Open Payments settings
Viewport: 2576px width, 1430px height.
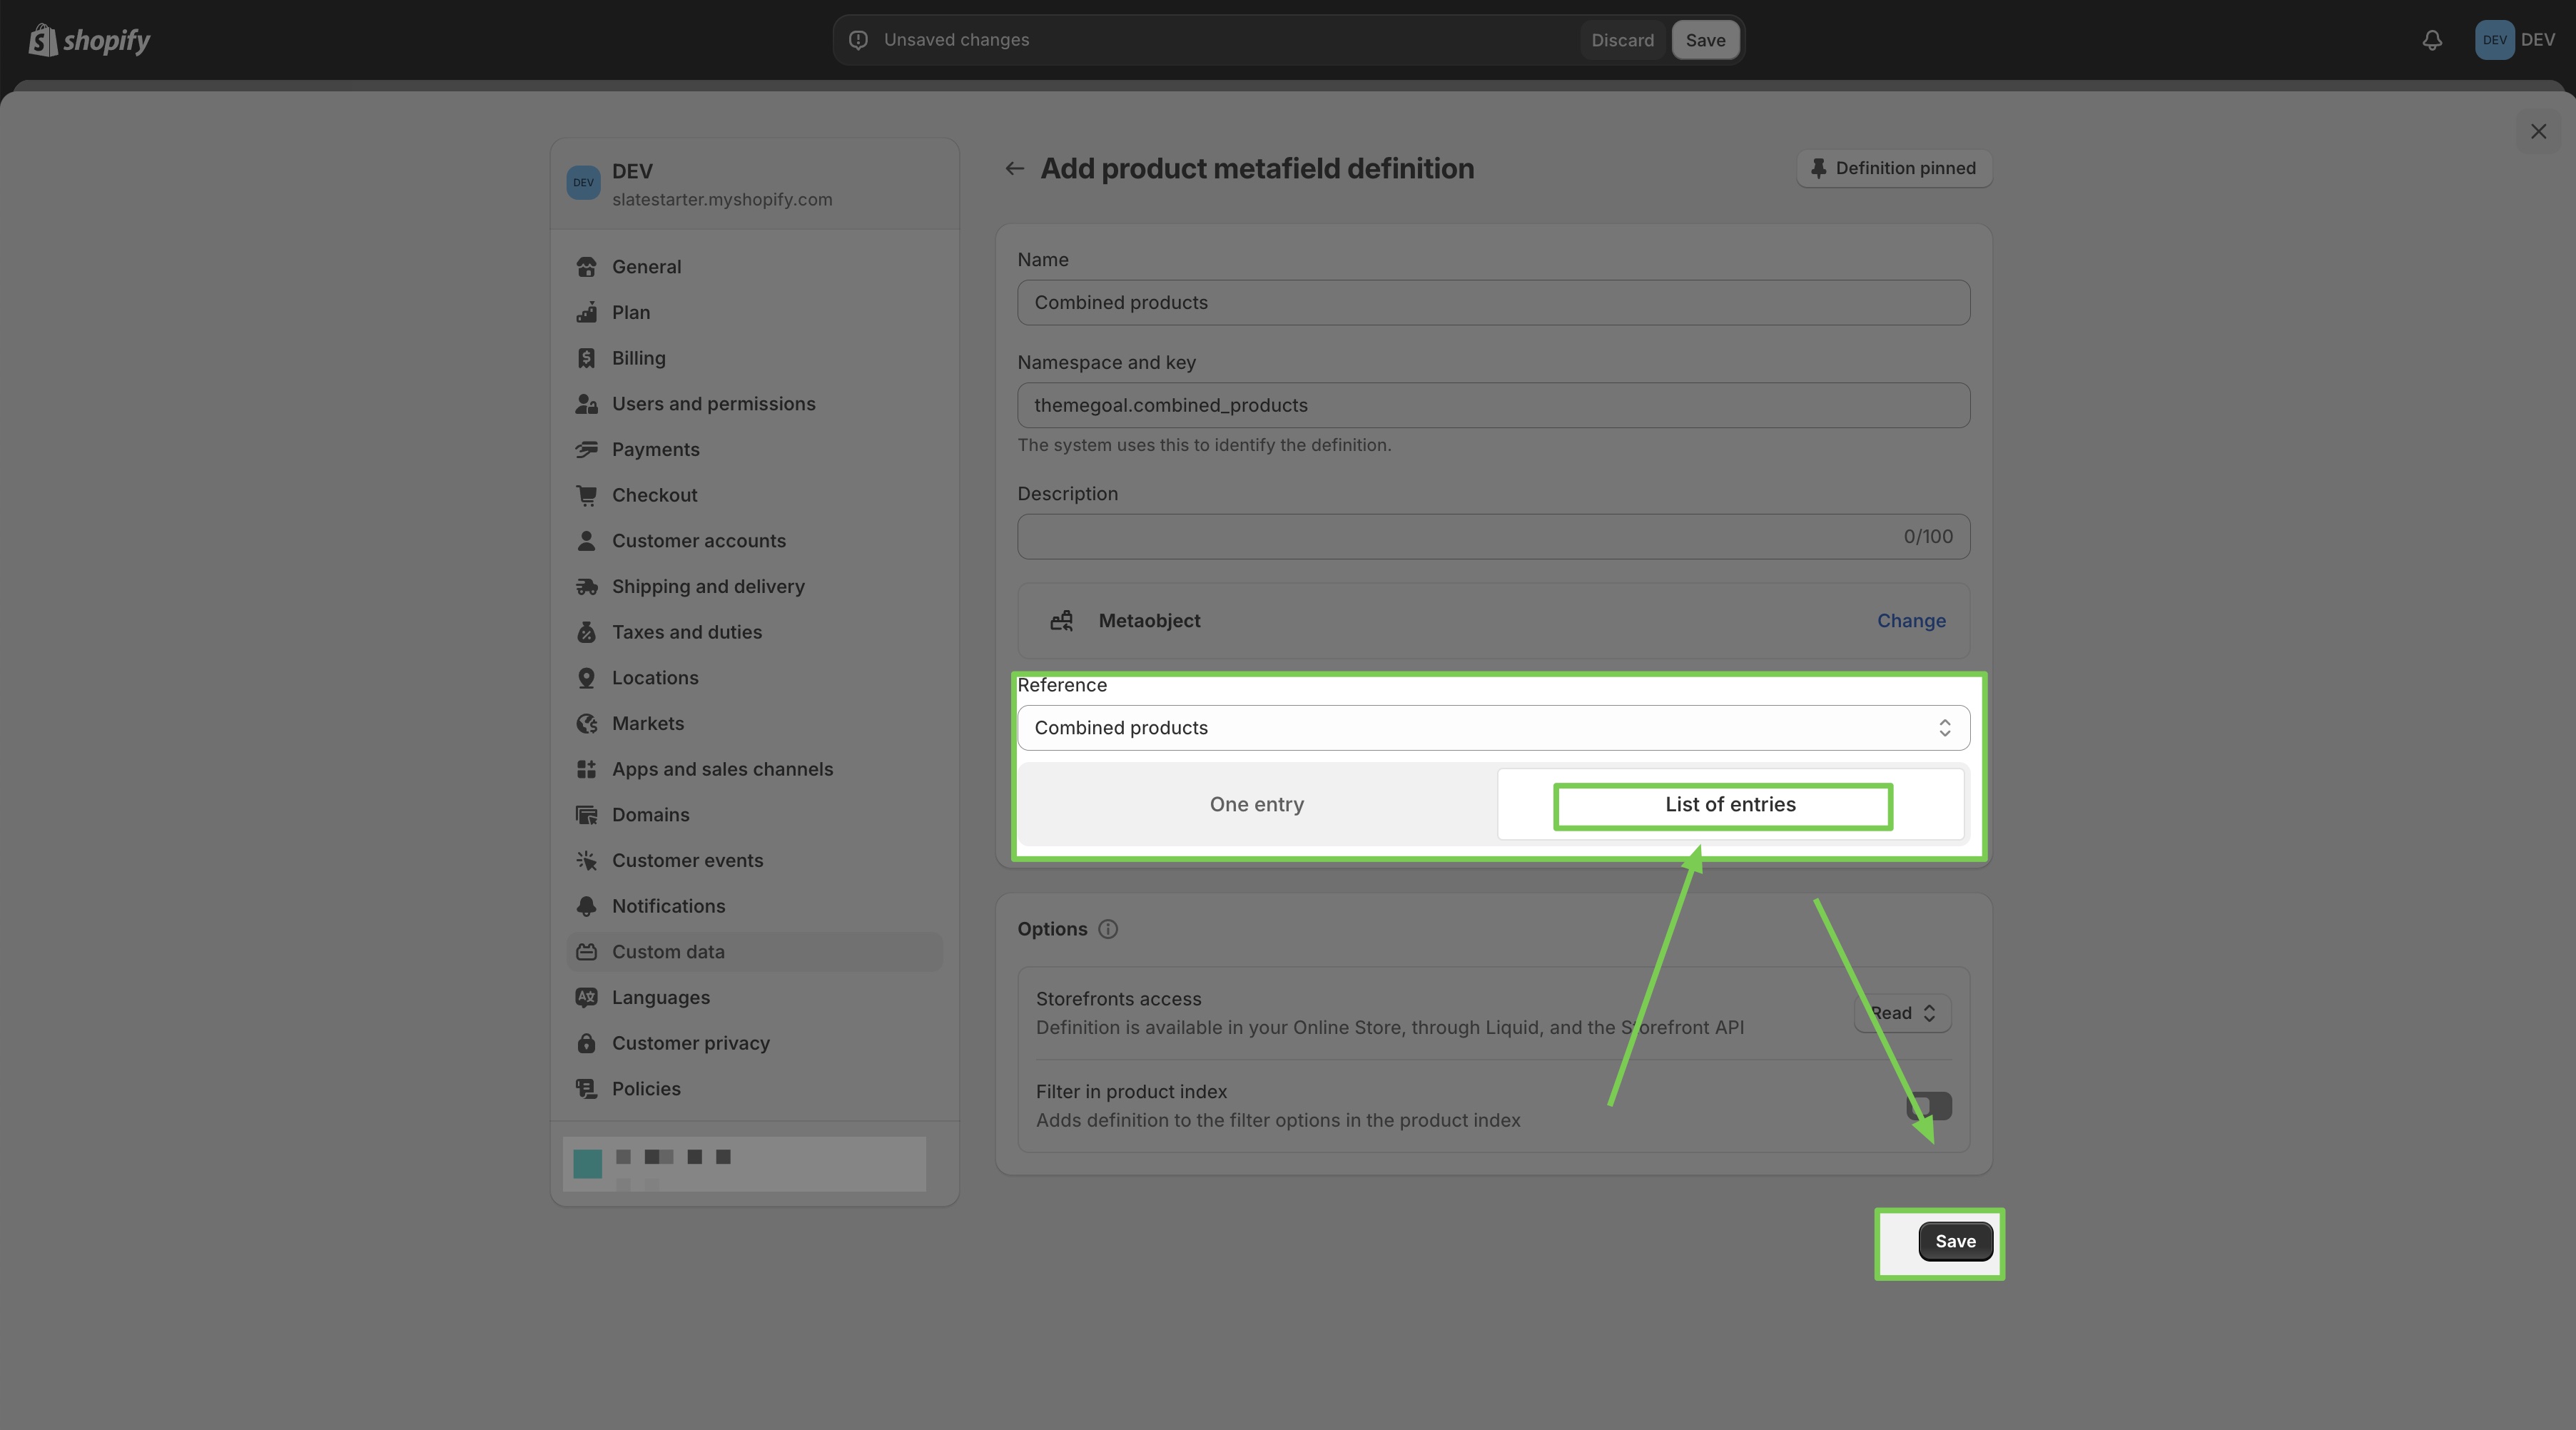click(754, 450)
